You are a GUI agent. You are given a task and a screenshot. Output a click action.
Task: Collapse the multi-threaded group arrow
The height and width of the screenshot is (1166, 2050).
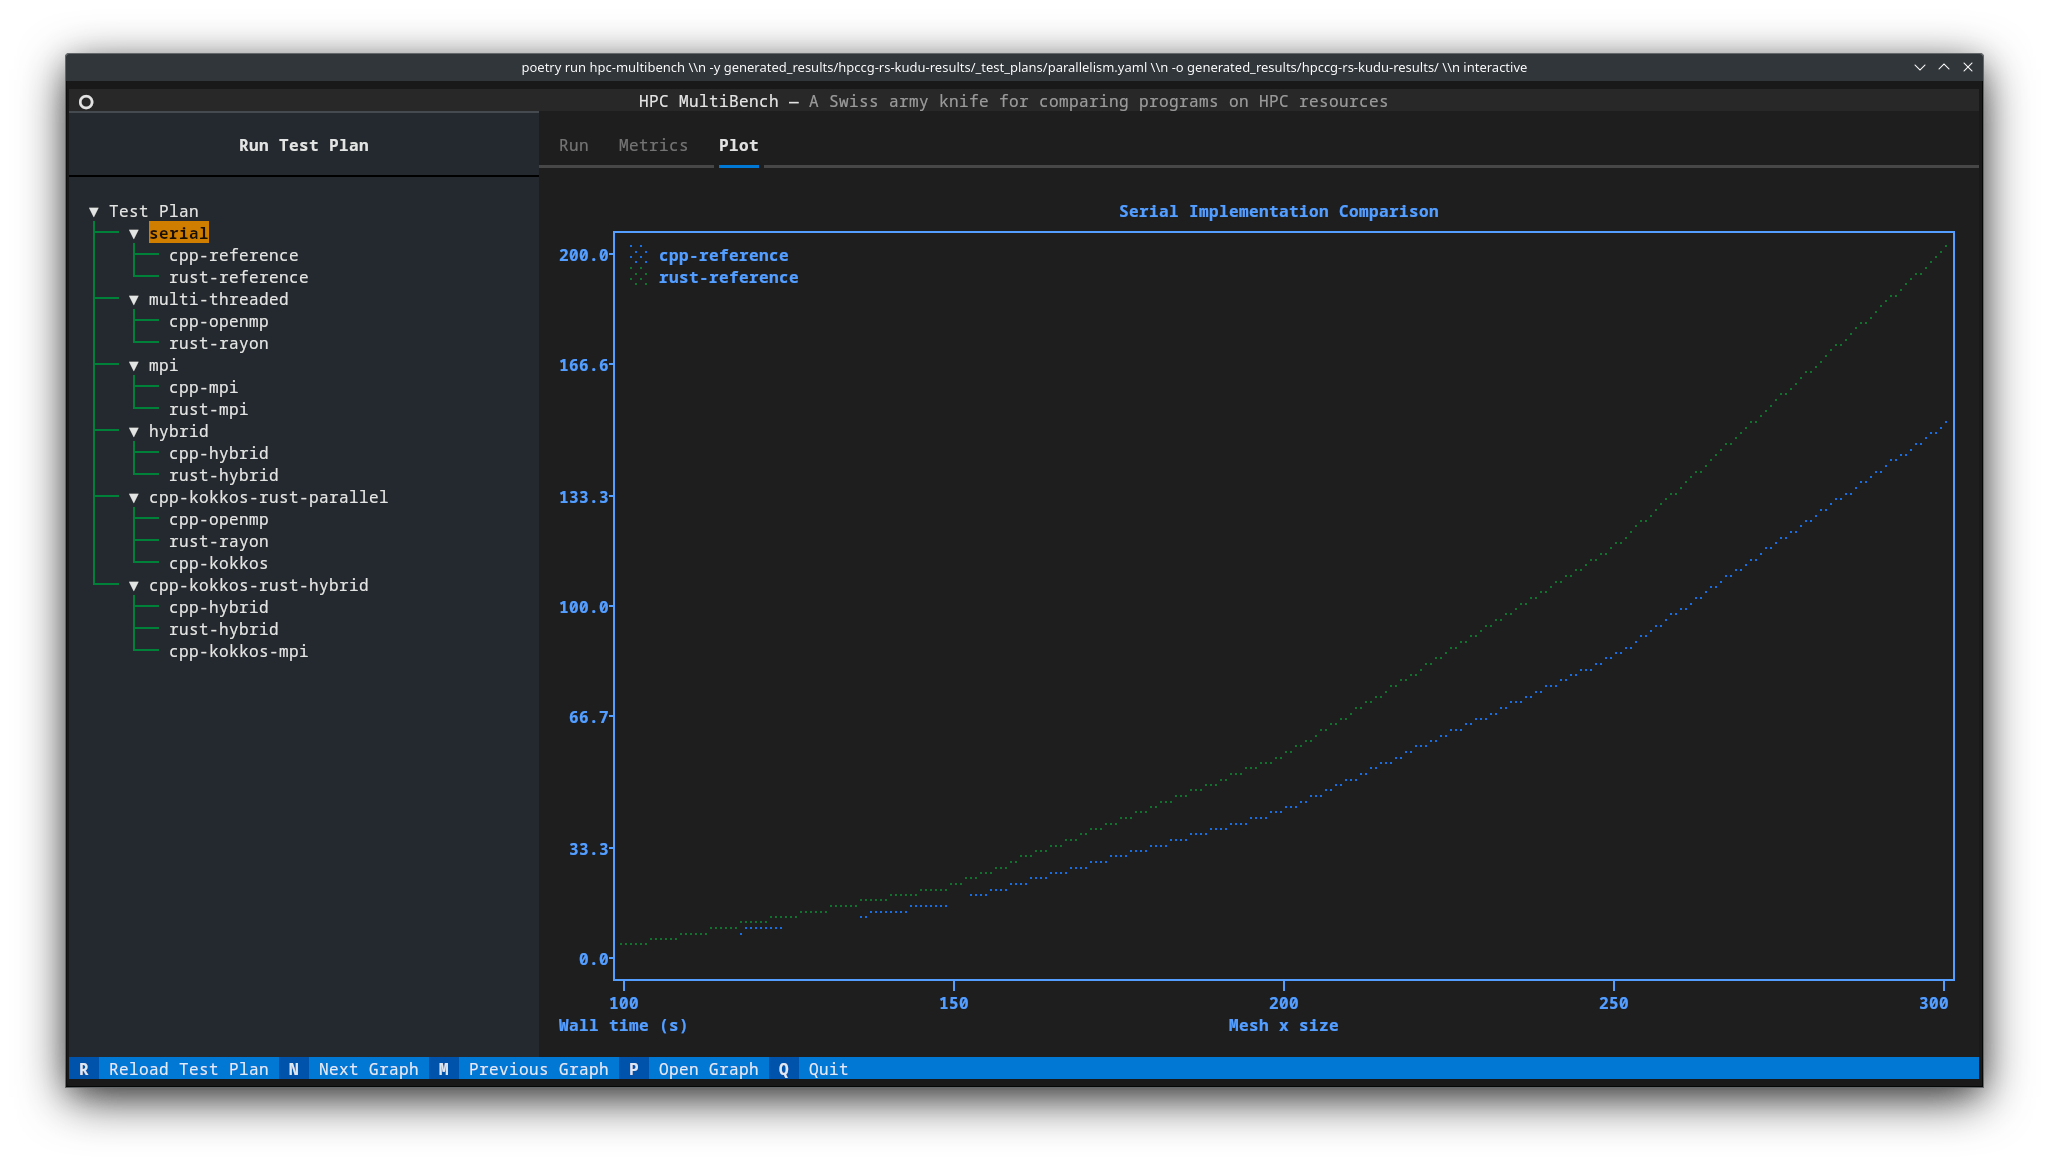[134, 300]
